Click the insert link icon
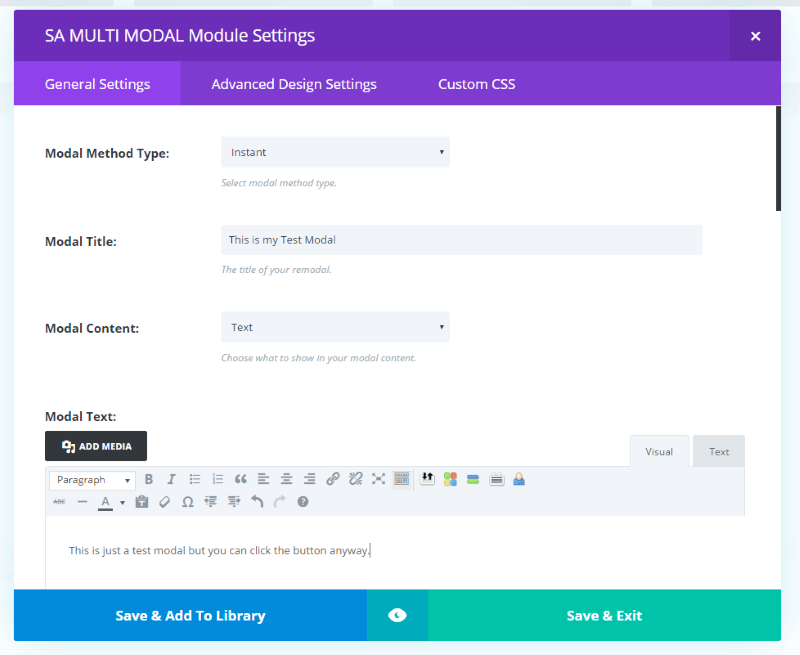This screenshot has height=655, width=800. (x=333, y=479)
